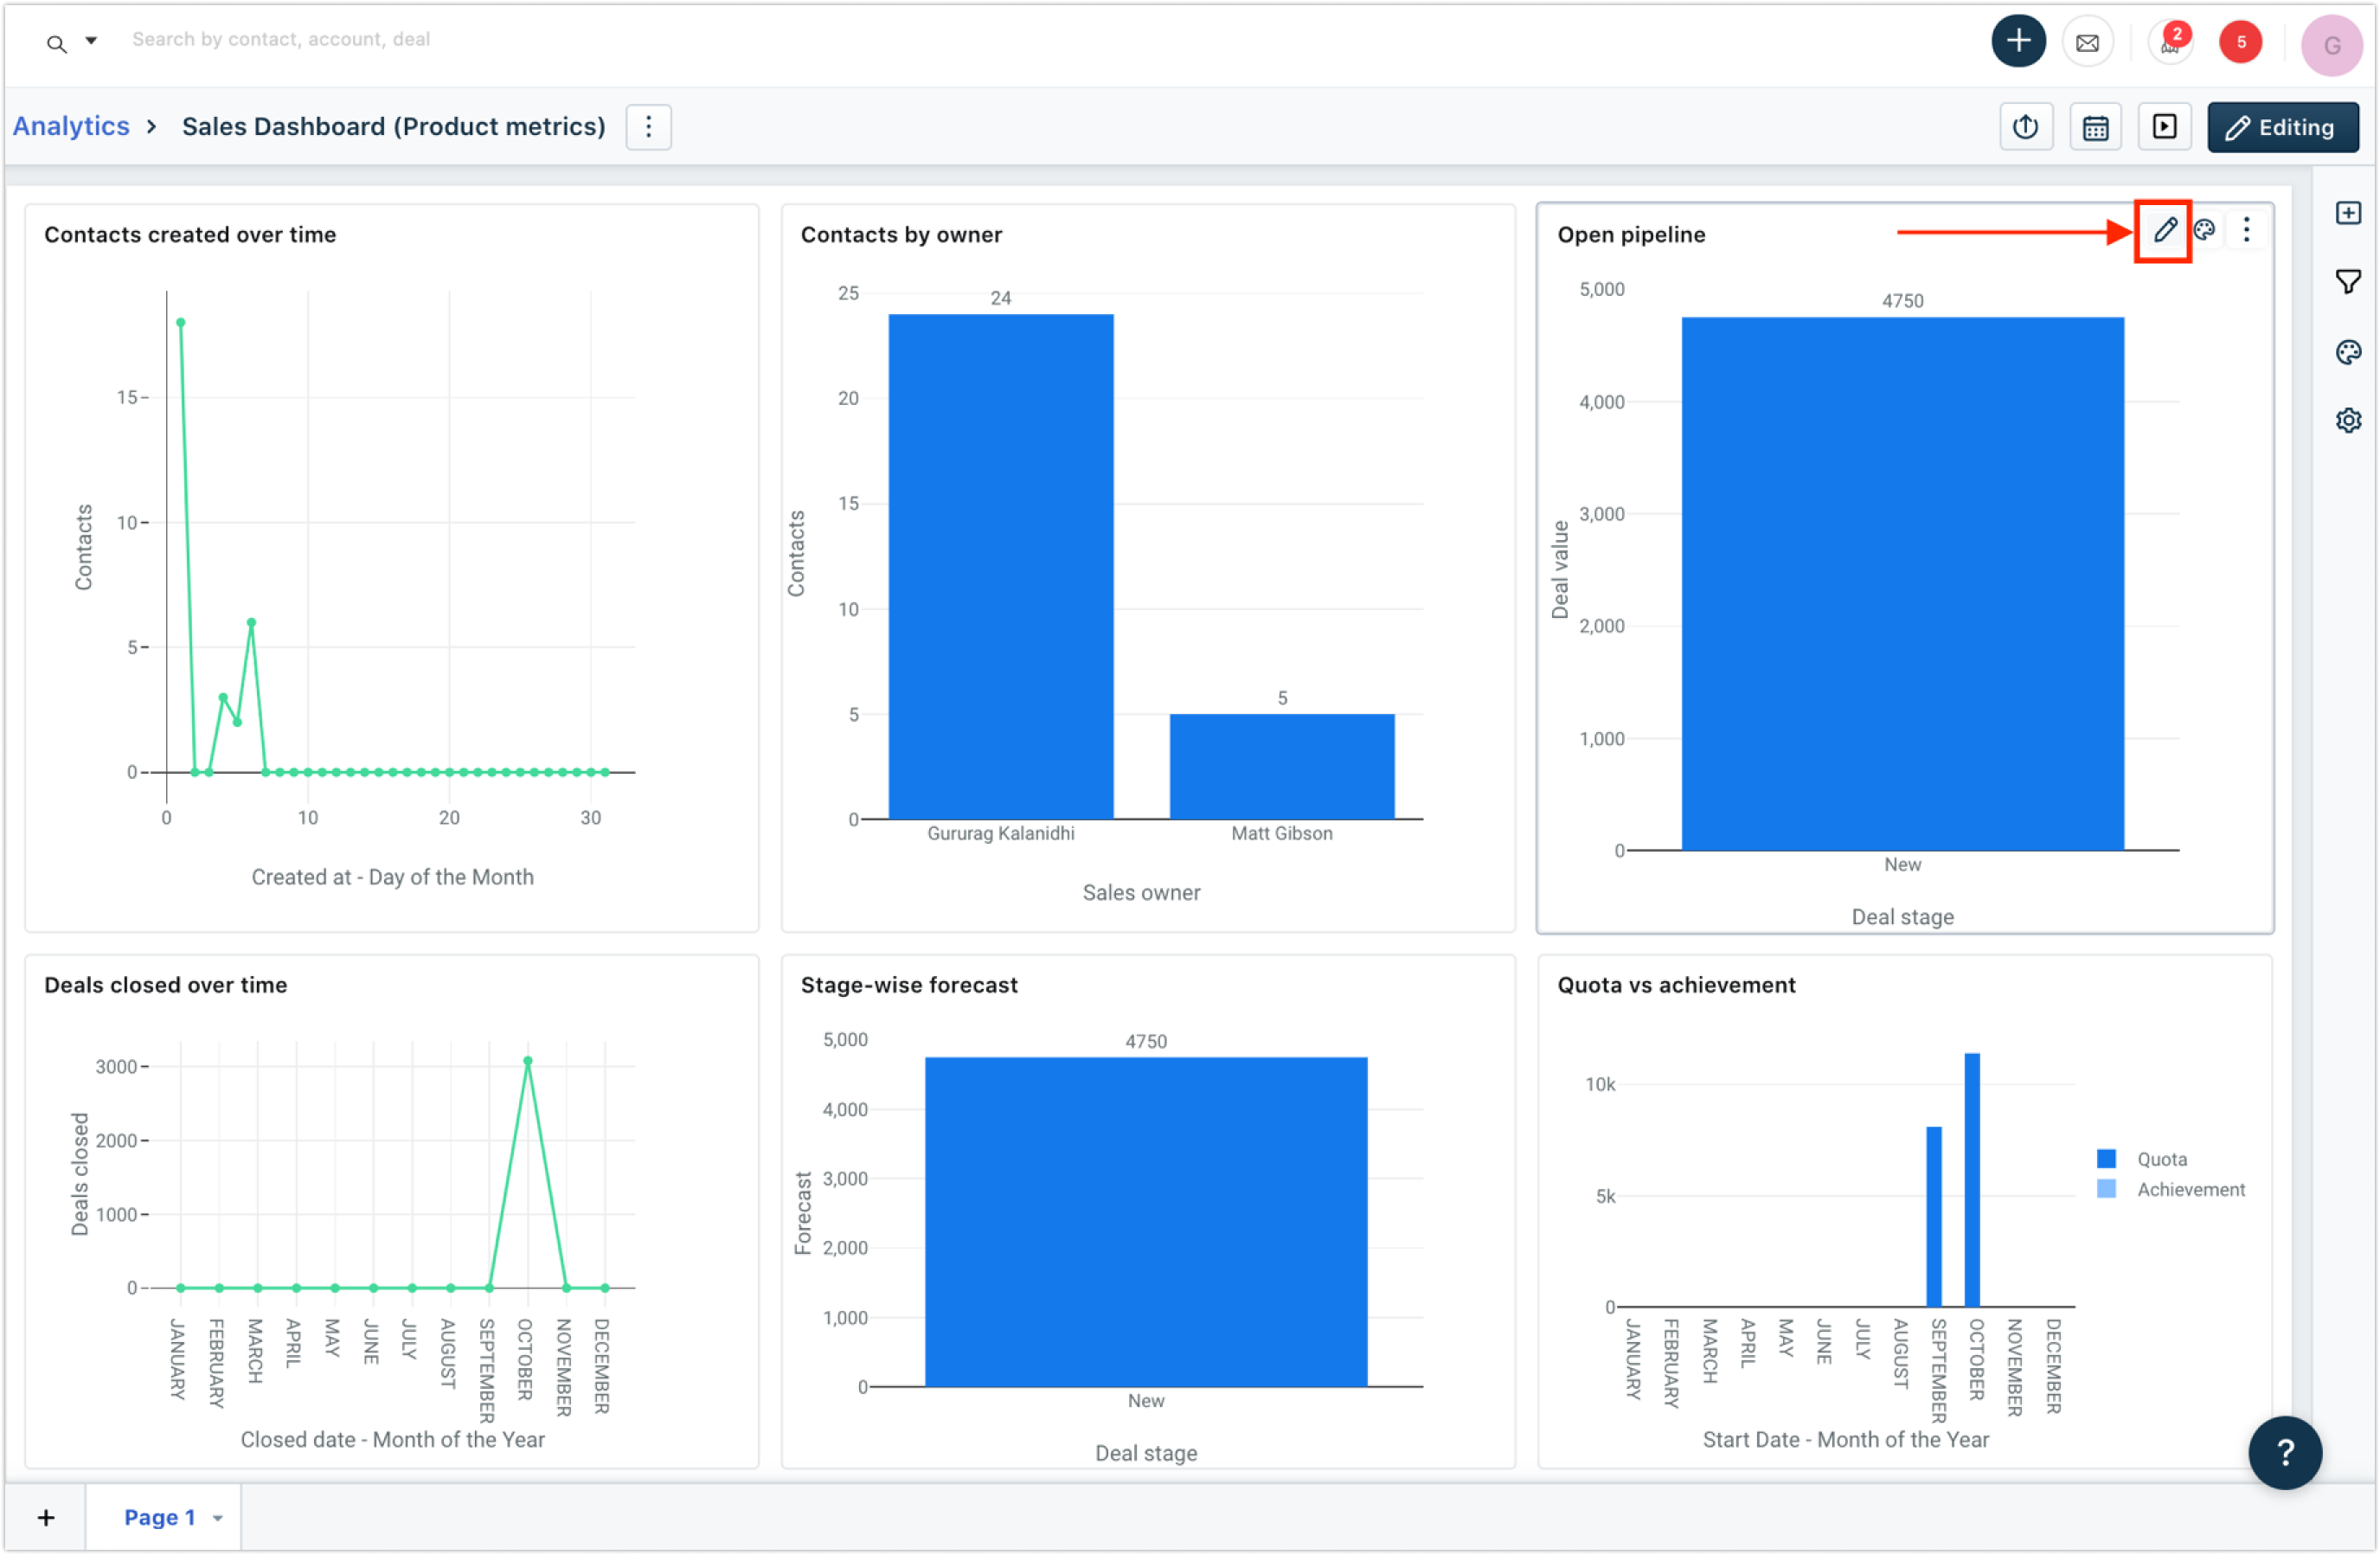Expand the Page 1 tab dropdown arrow
This screenshot has width=2380, height=1555.
[x=217, y=1518]
